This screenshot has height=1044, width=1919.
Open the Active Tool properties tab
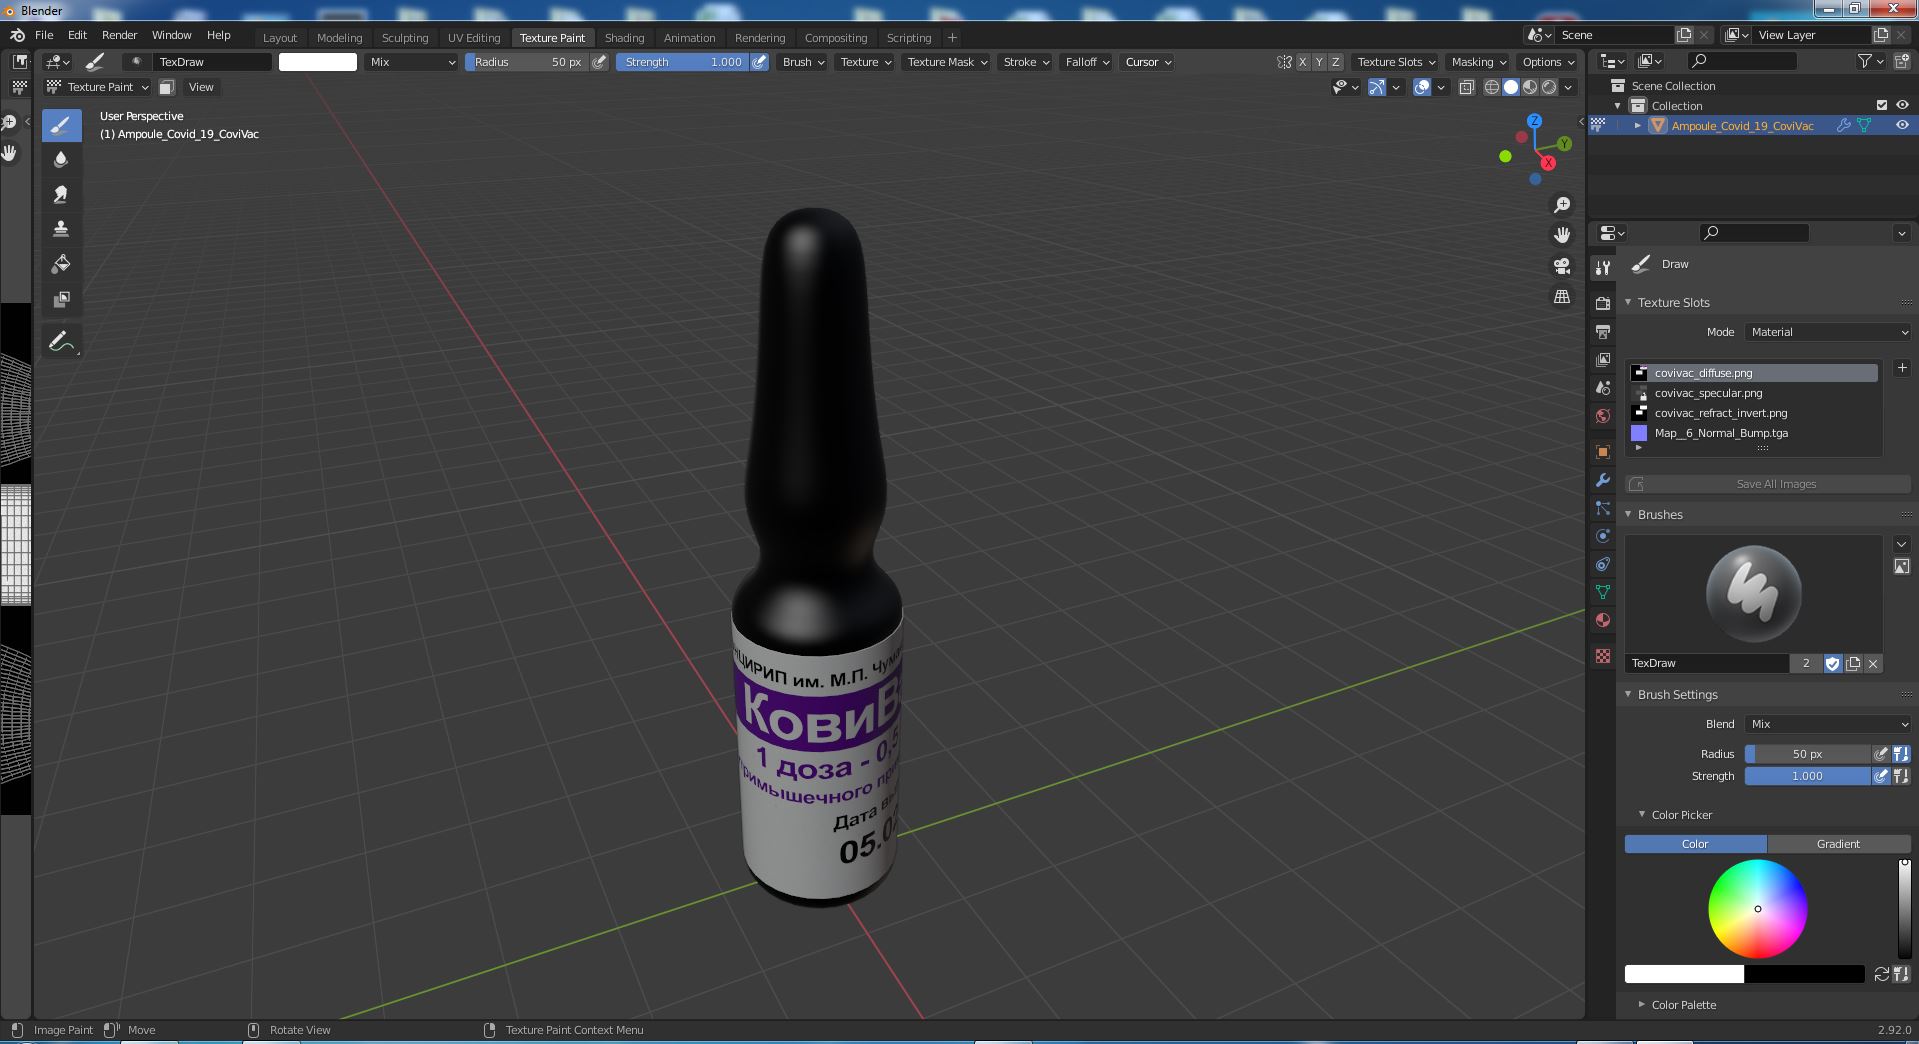click(x=1603, y=268)
